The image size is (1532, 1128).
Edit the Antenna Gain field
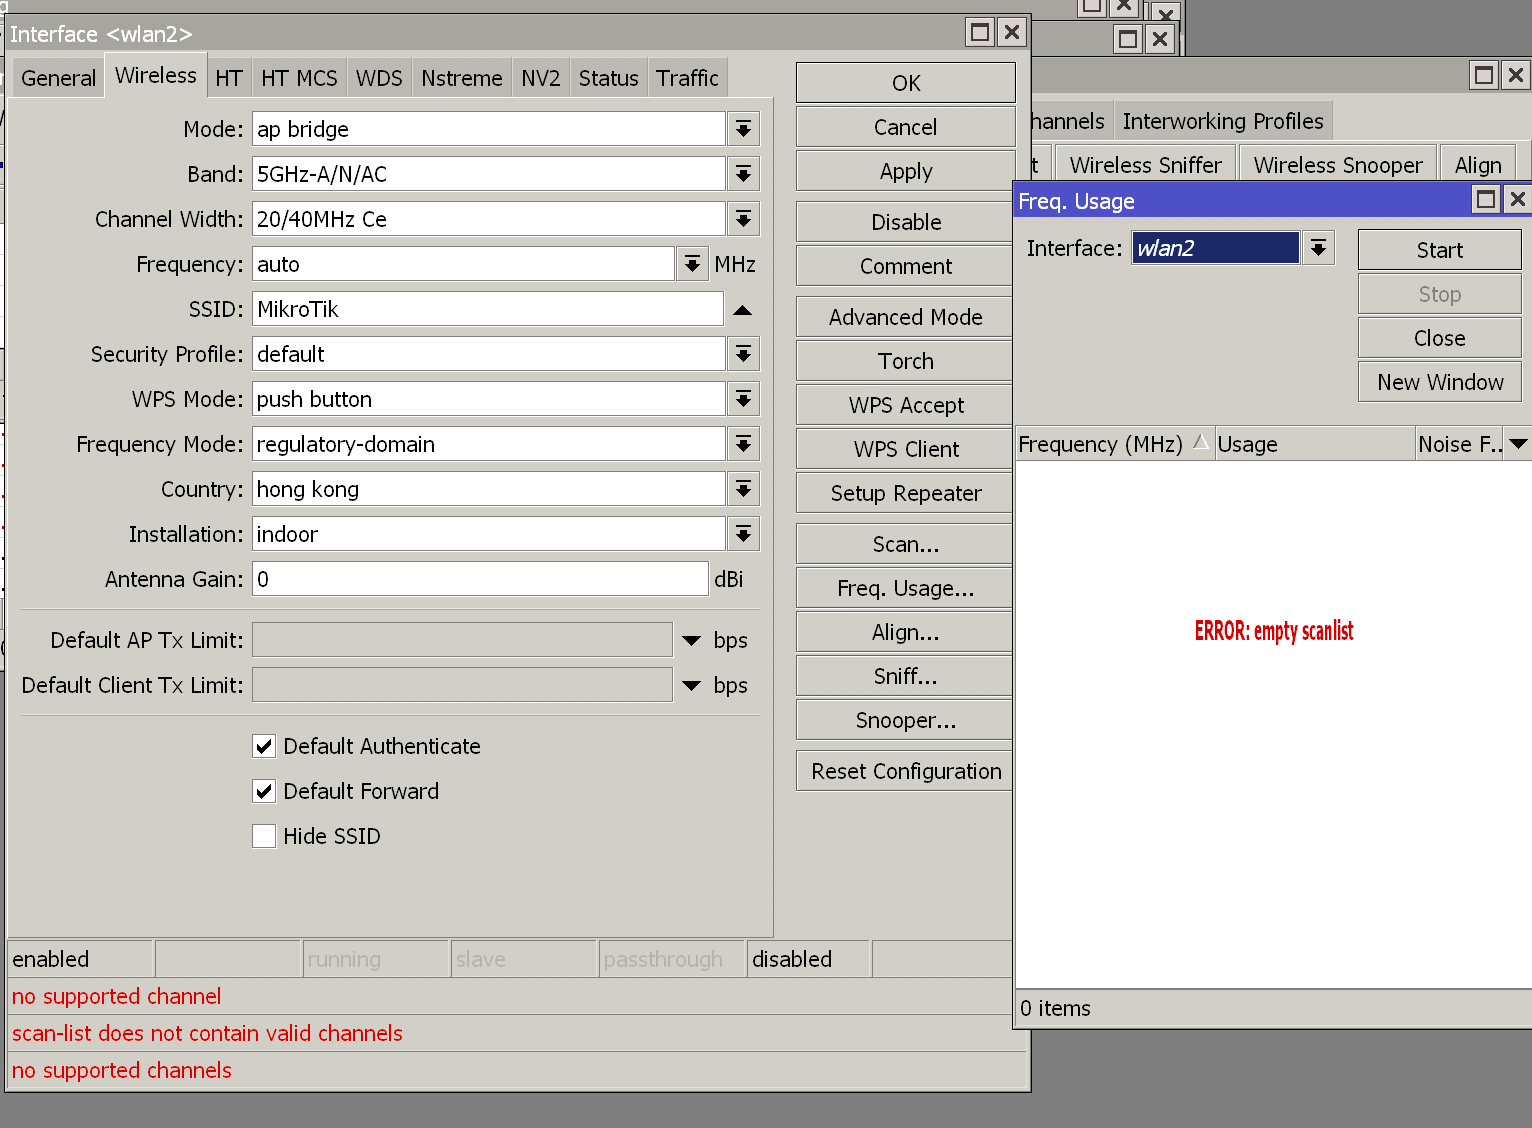[478, 578]
